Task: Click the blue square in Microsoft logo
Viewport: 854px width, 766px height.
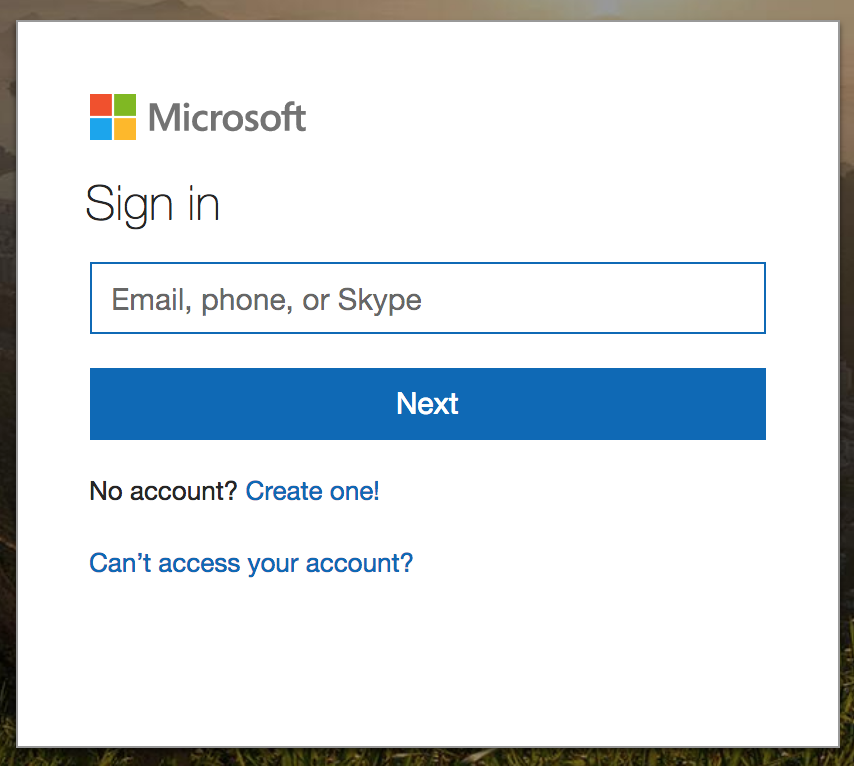Action: 101,129
